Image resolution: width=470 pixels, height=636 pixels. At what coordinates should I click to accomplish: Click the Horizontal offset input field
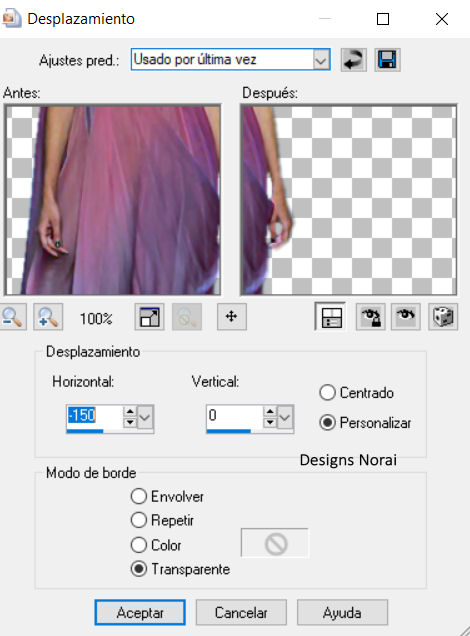point(94,416)
